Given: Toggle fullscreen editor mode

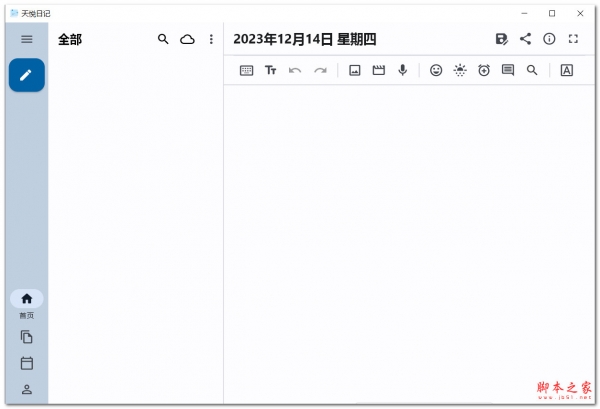Looking at the screenshot, I should point(573,39).
